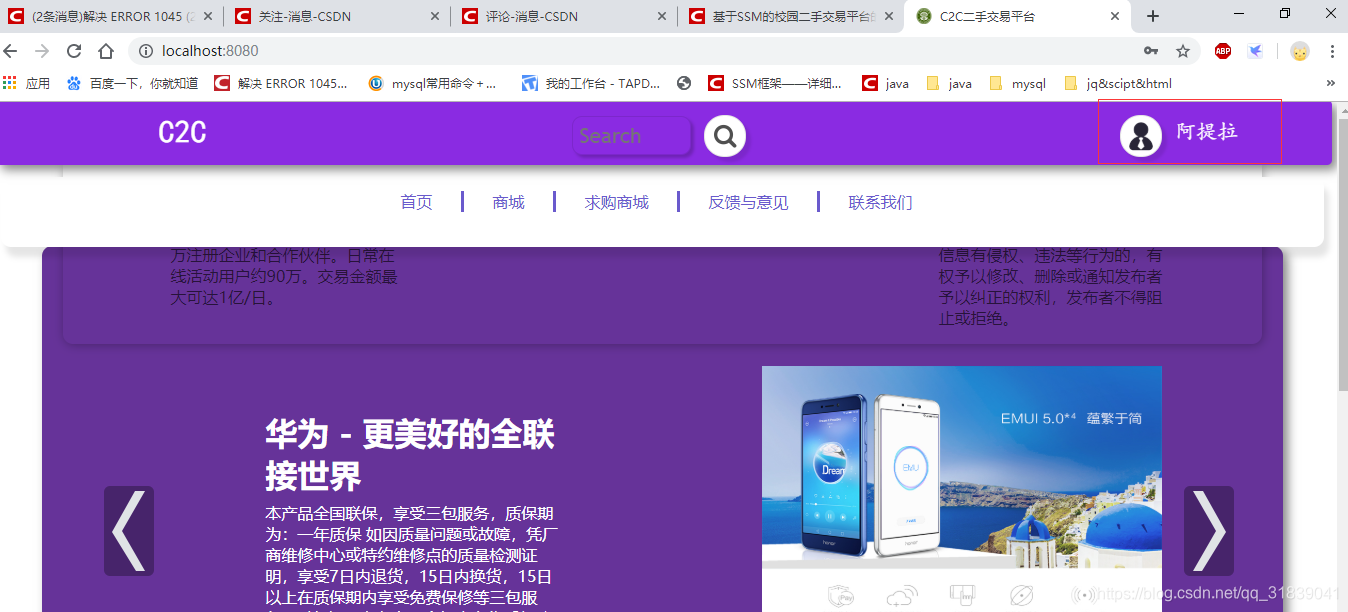Open 我的工作台 - TAPD bookmark

pos(591,83)
